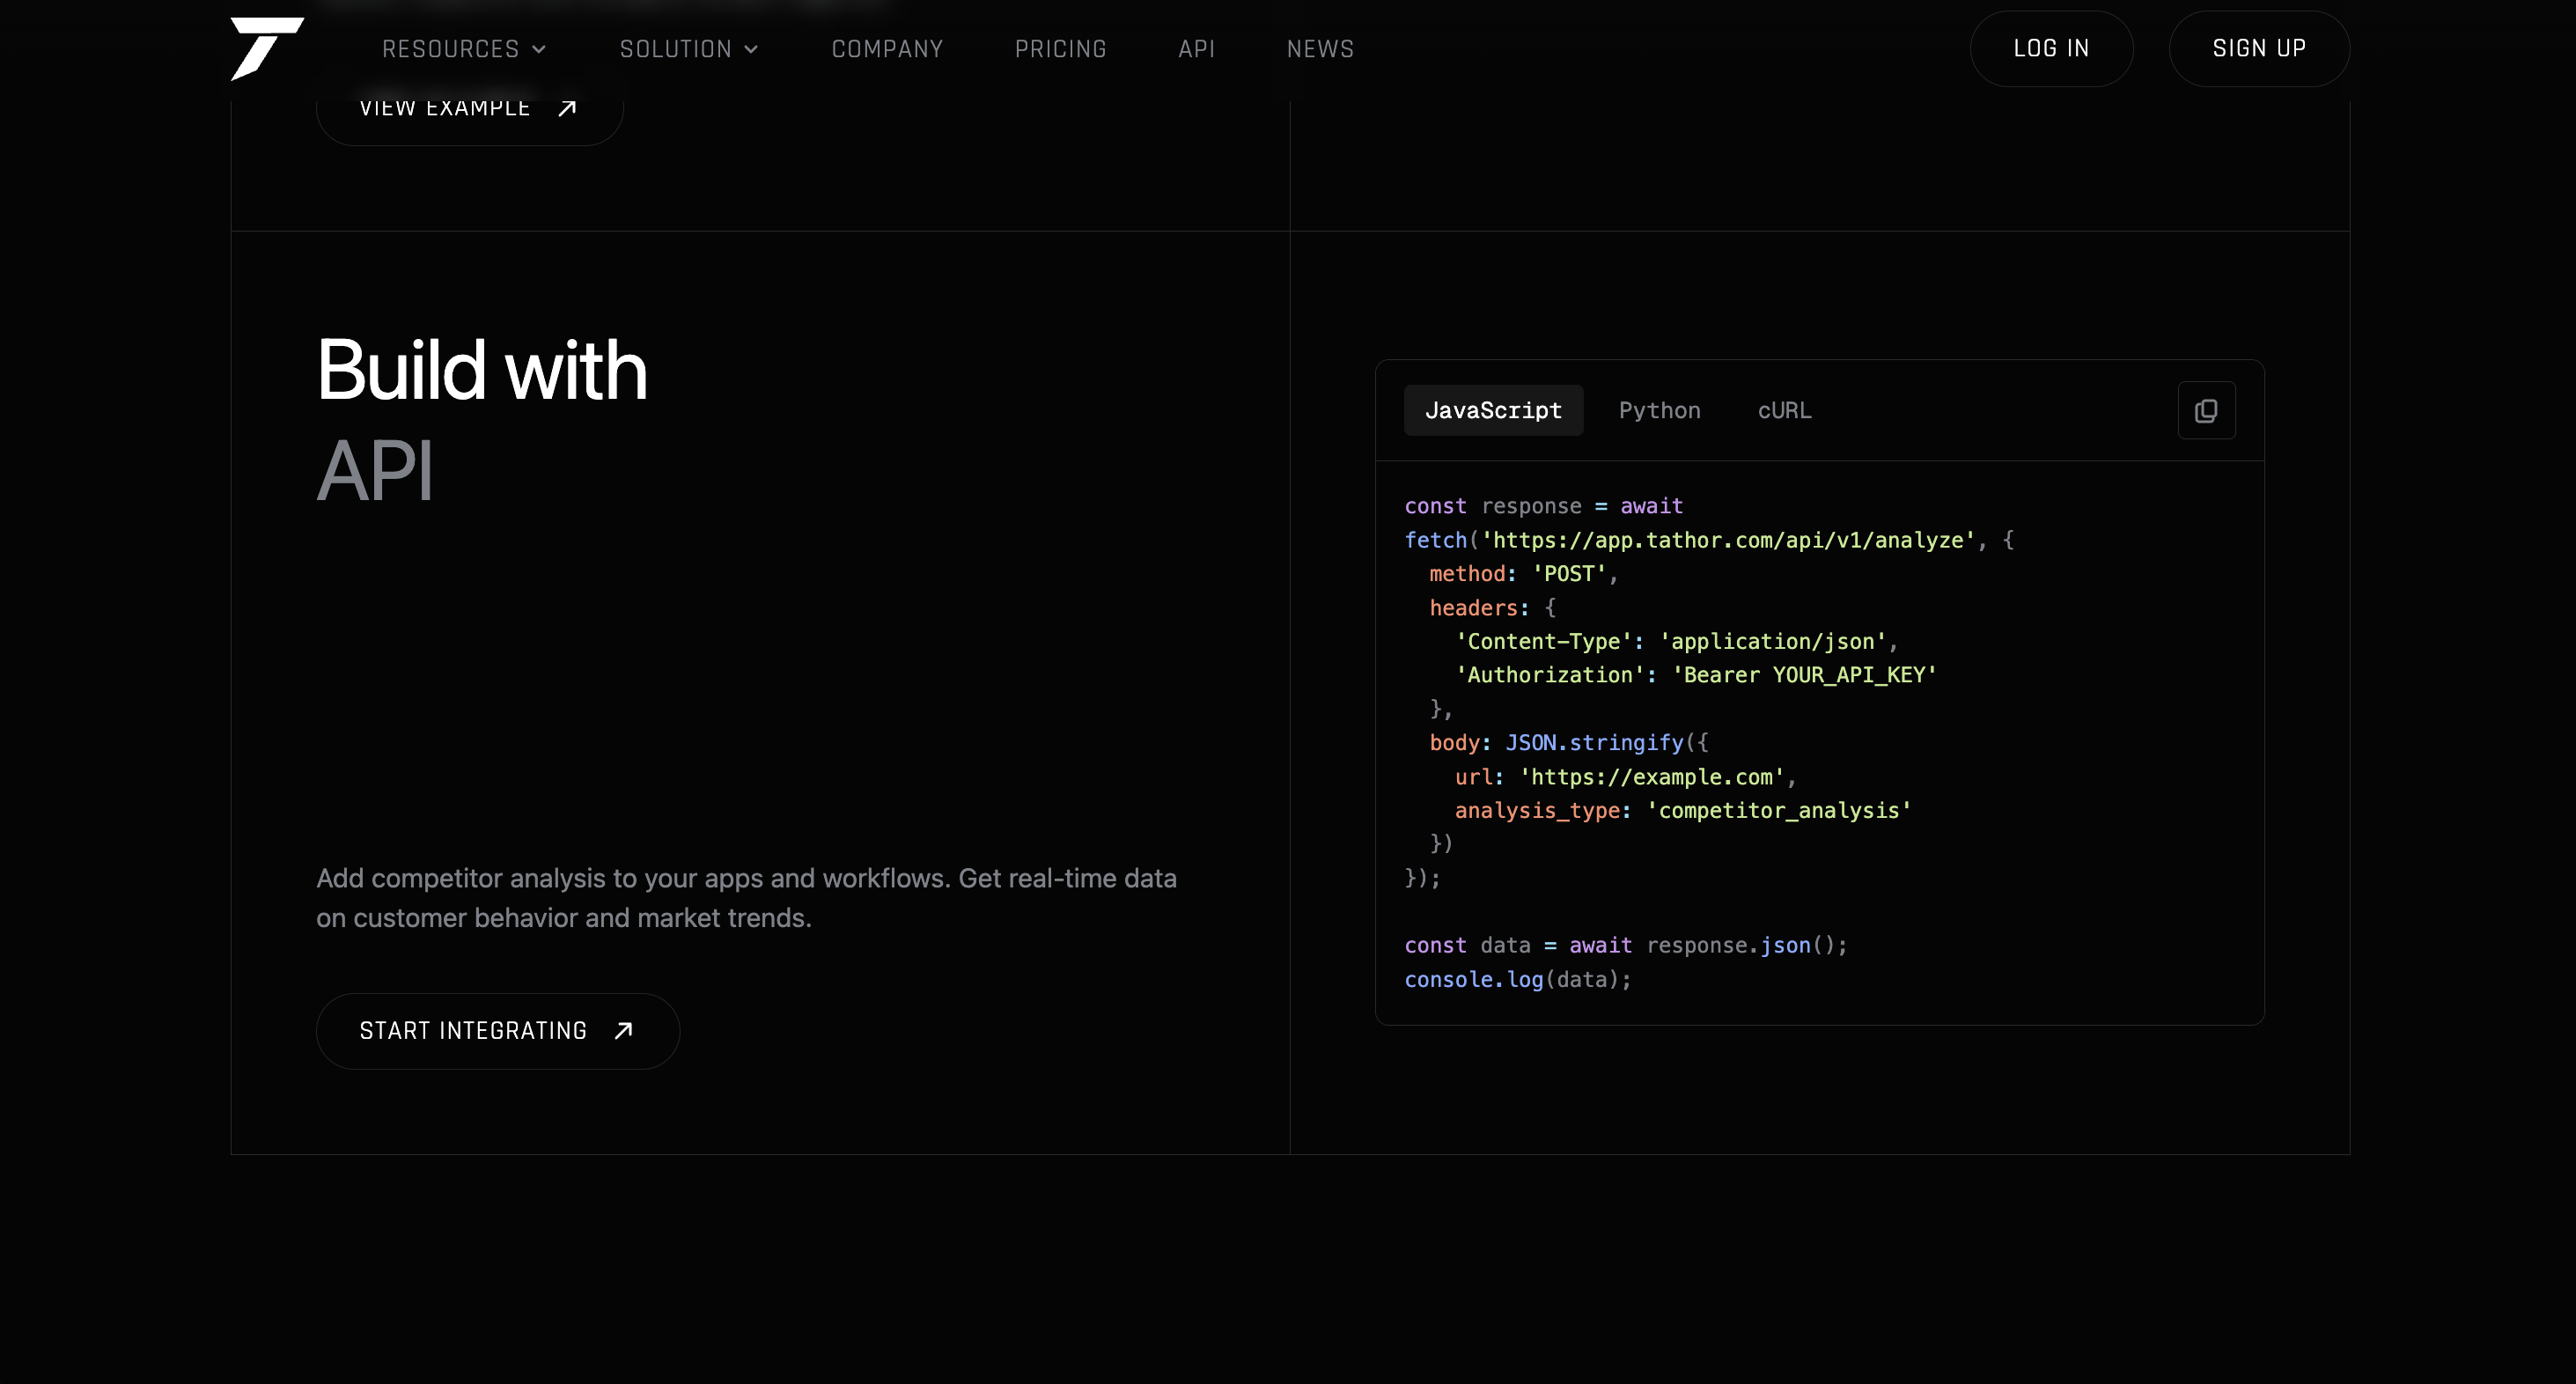This screenshot has width=2576, height=1384.
Task: Select the JavaScript code tab
Action: click(x=1493, y=410)
